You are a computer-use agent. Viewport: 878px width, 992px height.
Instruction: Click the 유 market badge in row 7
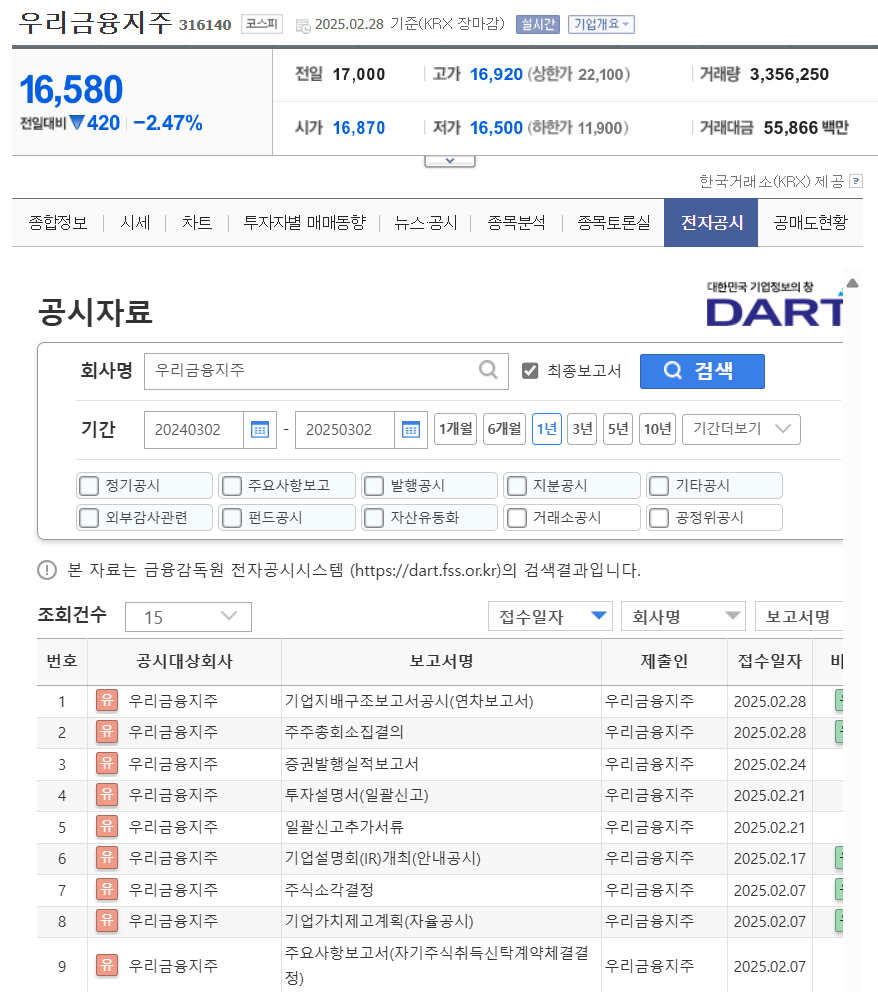(x=107, y=890)
